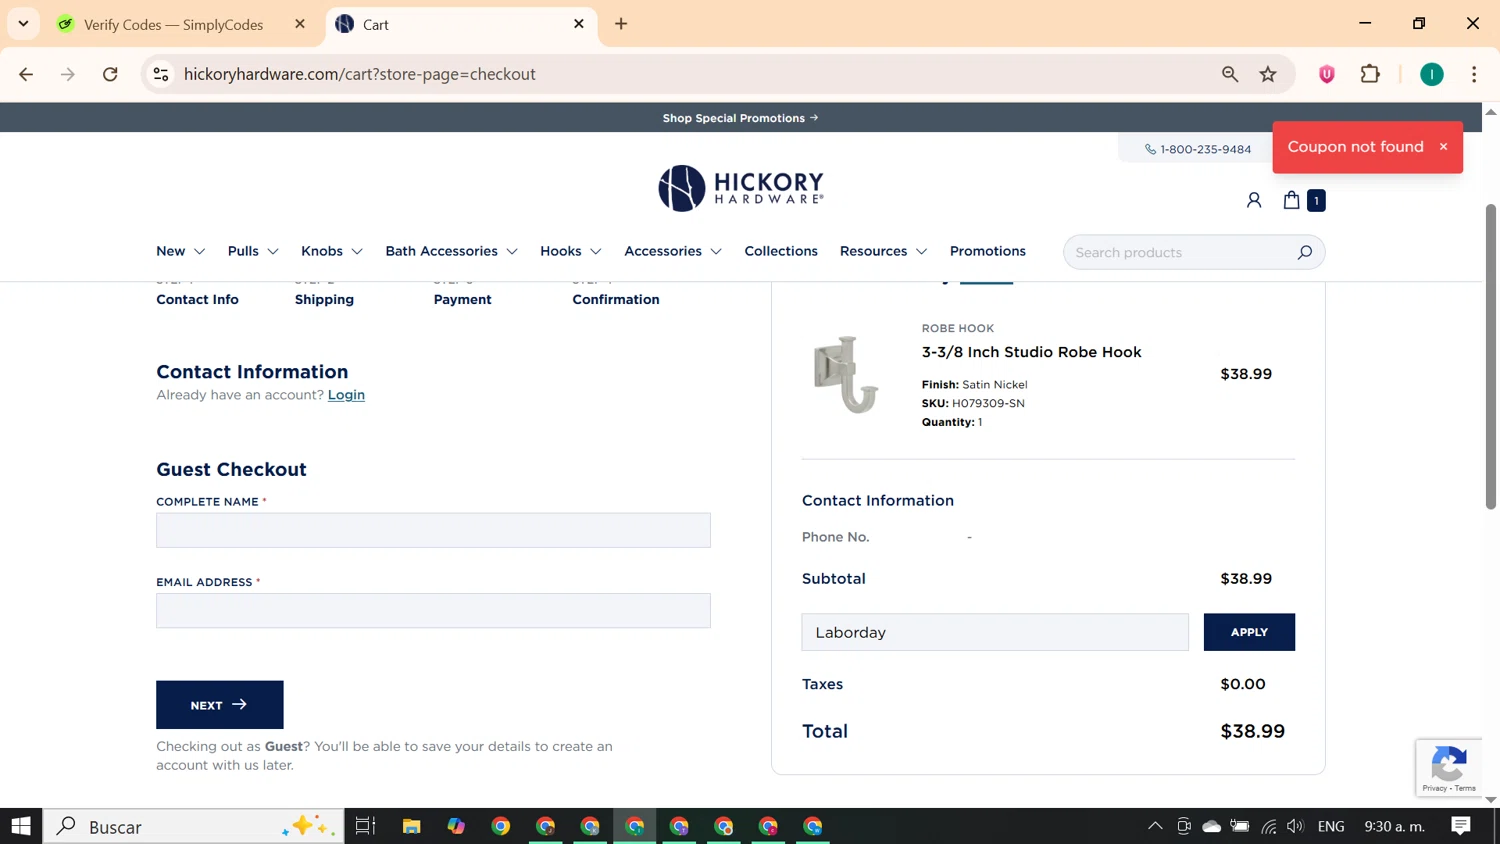Click the Login link
The image size is (1500, 844).
click(346, 395)
